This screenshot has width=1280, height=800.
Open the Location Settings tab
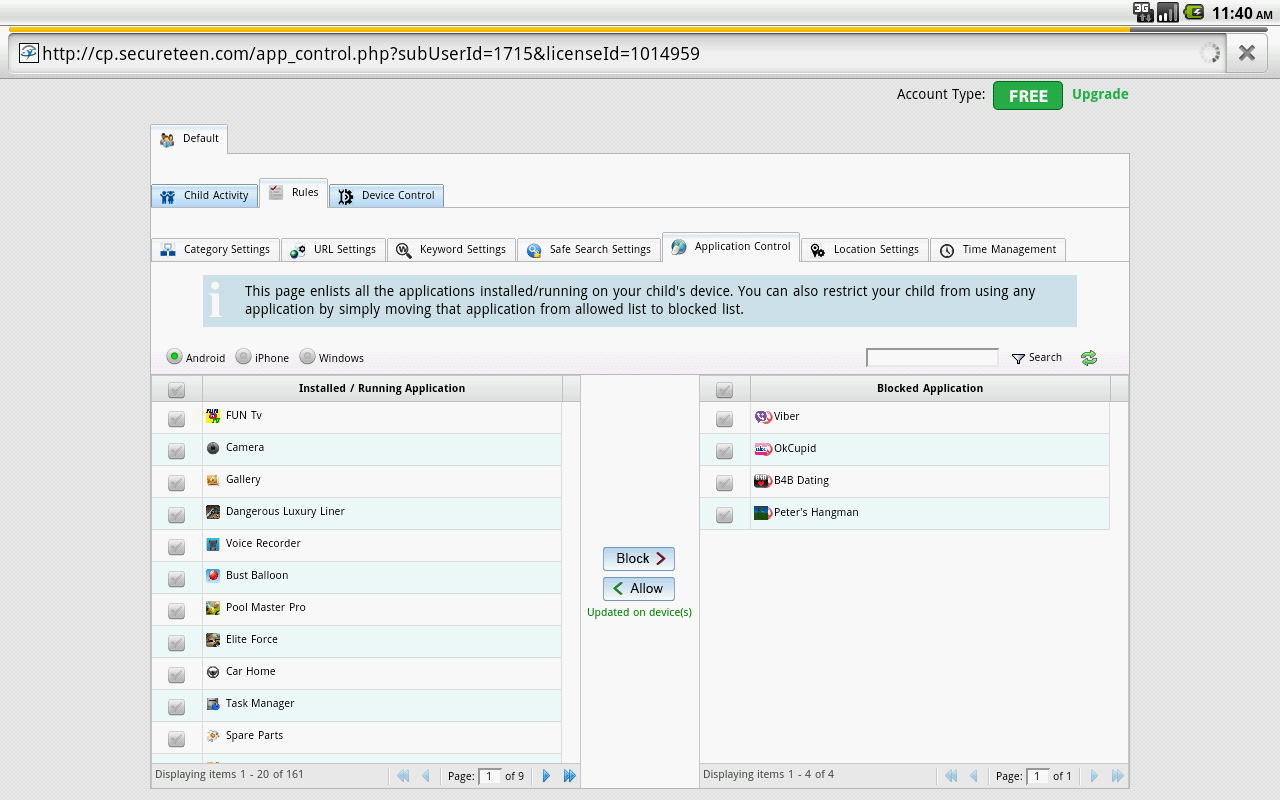pos(865,249)
